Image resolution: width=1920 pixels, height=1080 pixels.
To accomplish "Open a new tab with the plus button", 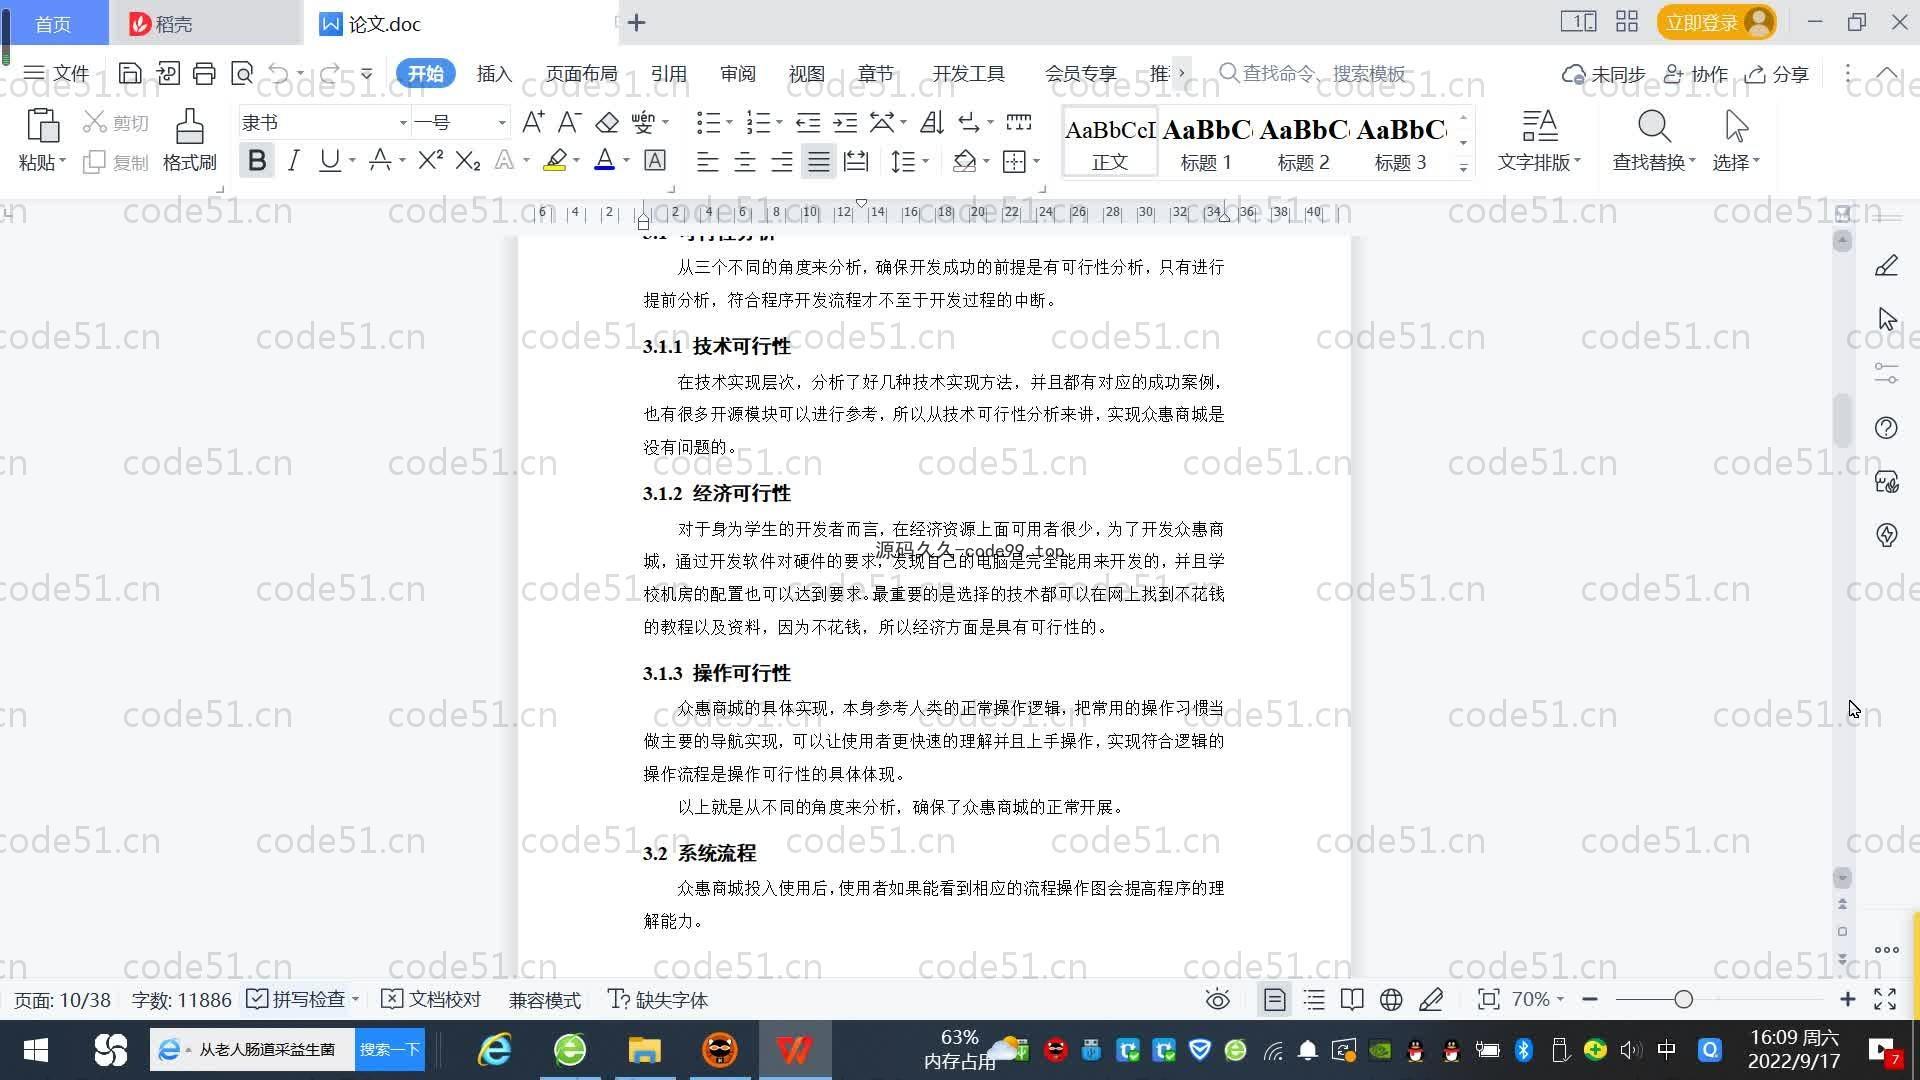I will 637,22.
